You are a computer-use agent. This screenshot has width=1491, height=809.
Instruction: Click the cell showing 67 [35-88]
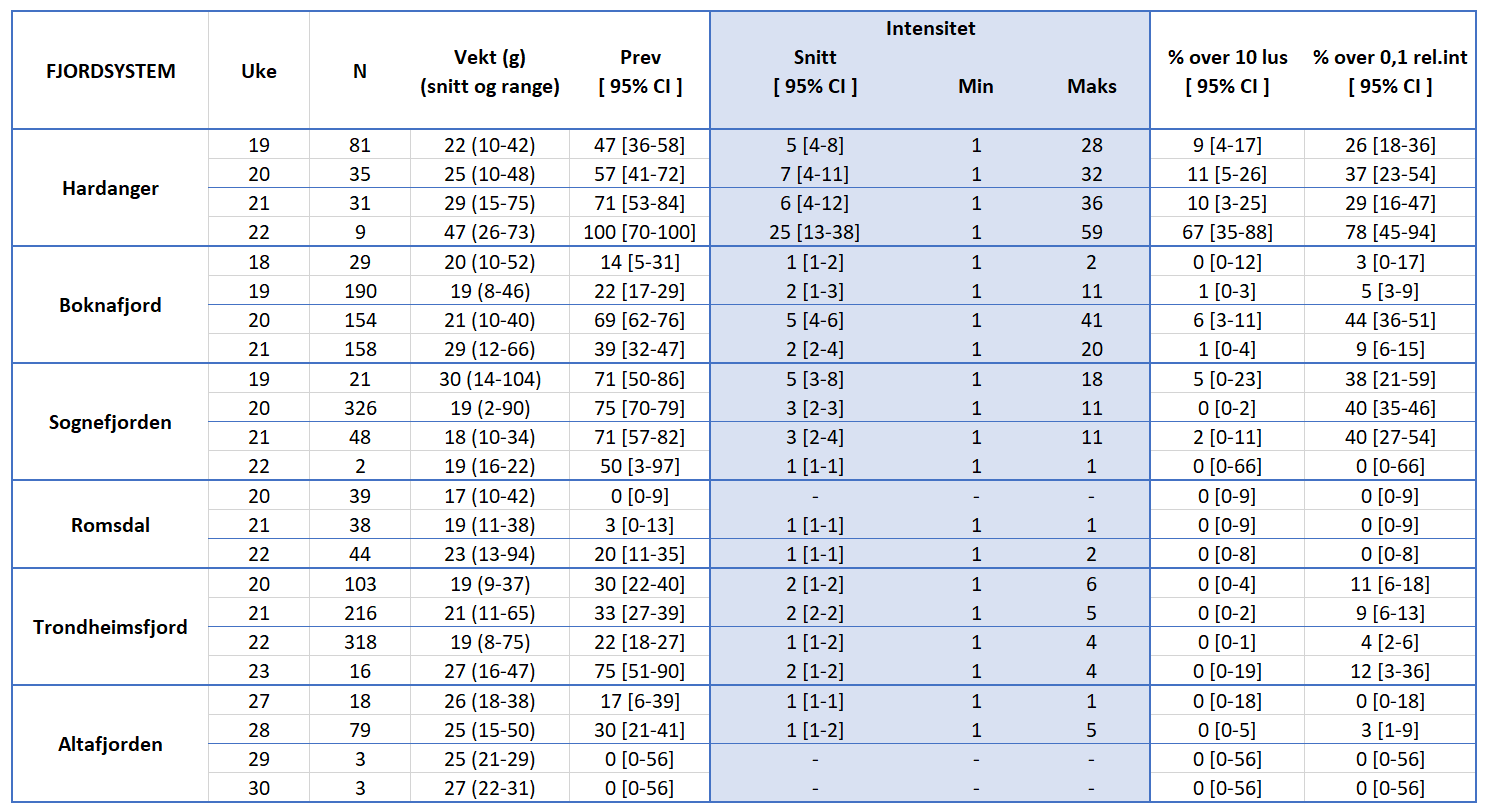point(1227,232)
